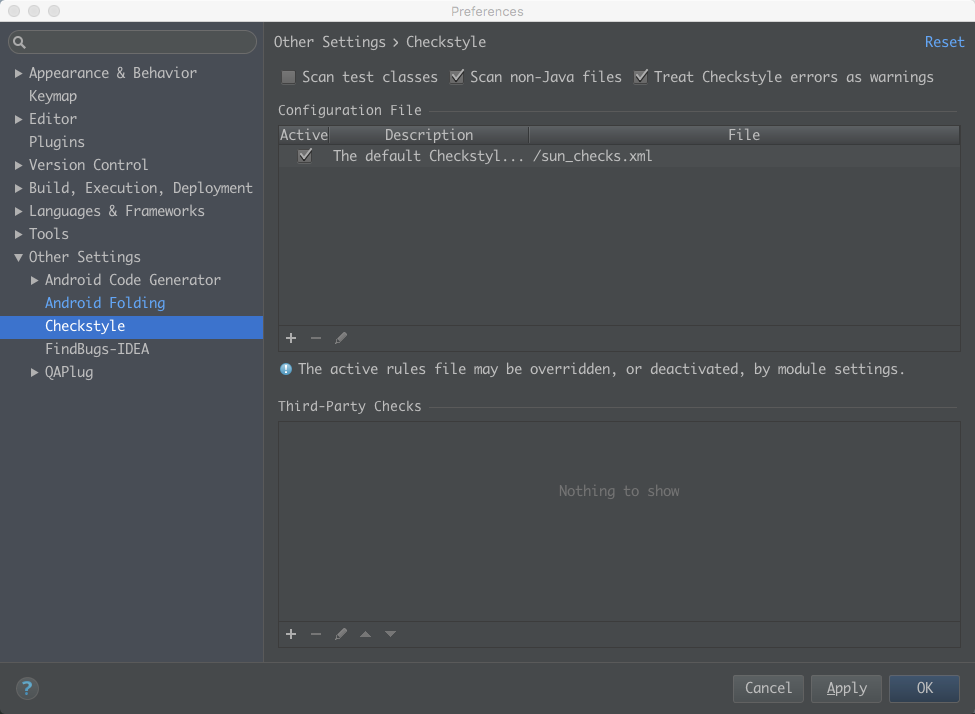Click the edit configuration file pencil icon
975x714 pixels.
[341, 338]
